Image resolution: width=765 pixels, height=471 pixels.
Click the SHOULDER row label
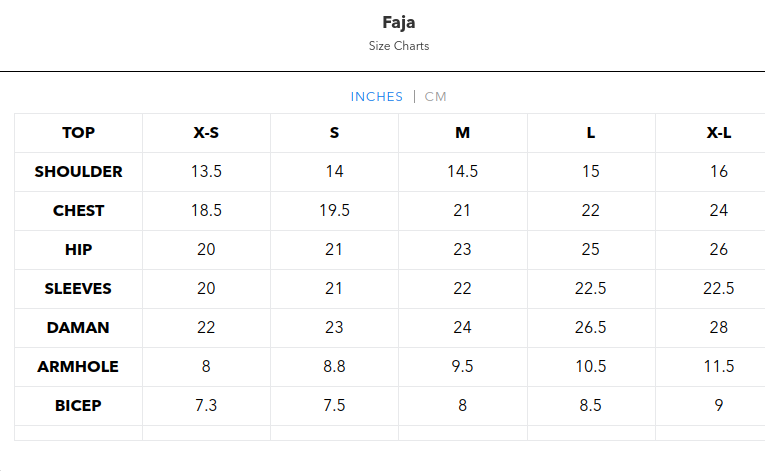tap(79, 172)
